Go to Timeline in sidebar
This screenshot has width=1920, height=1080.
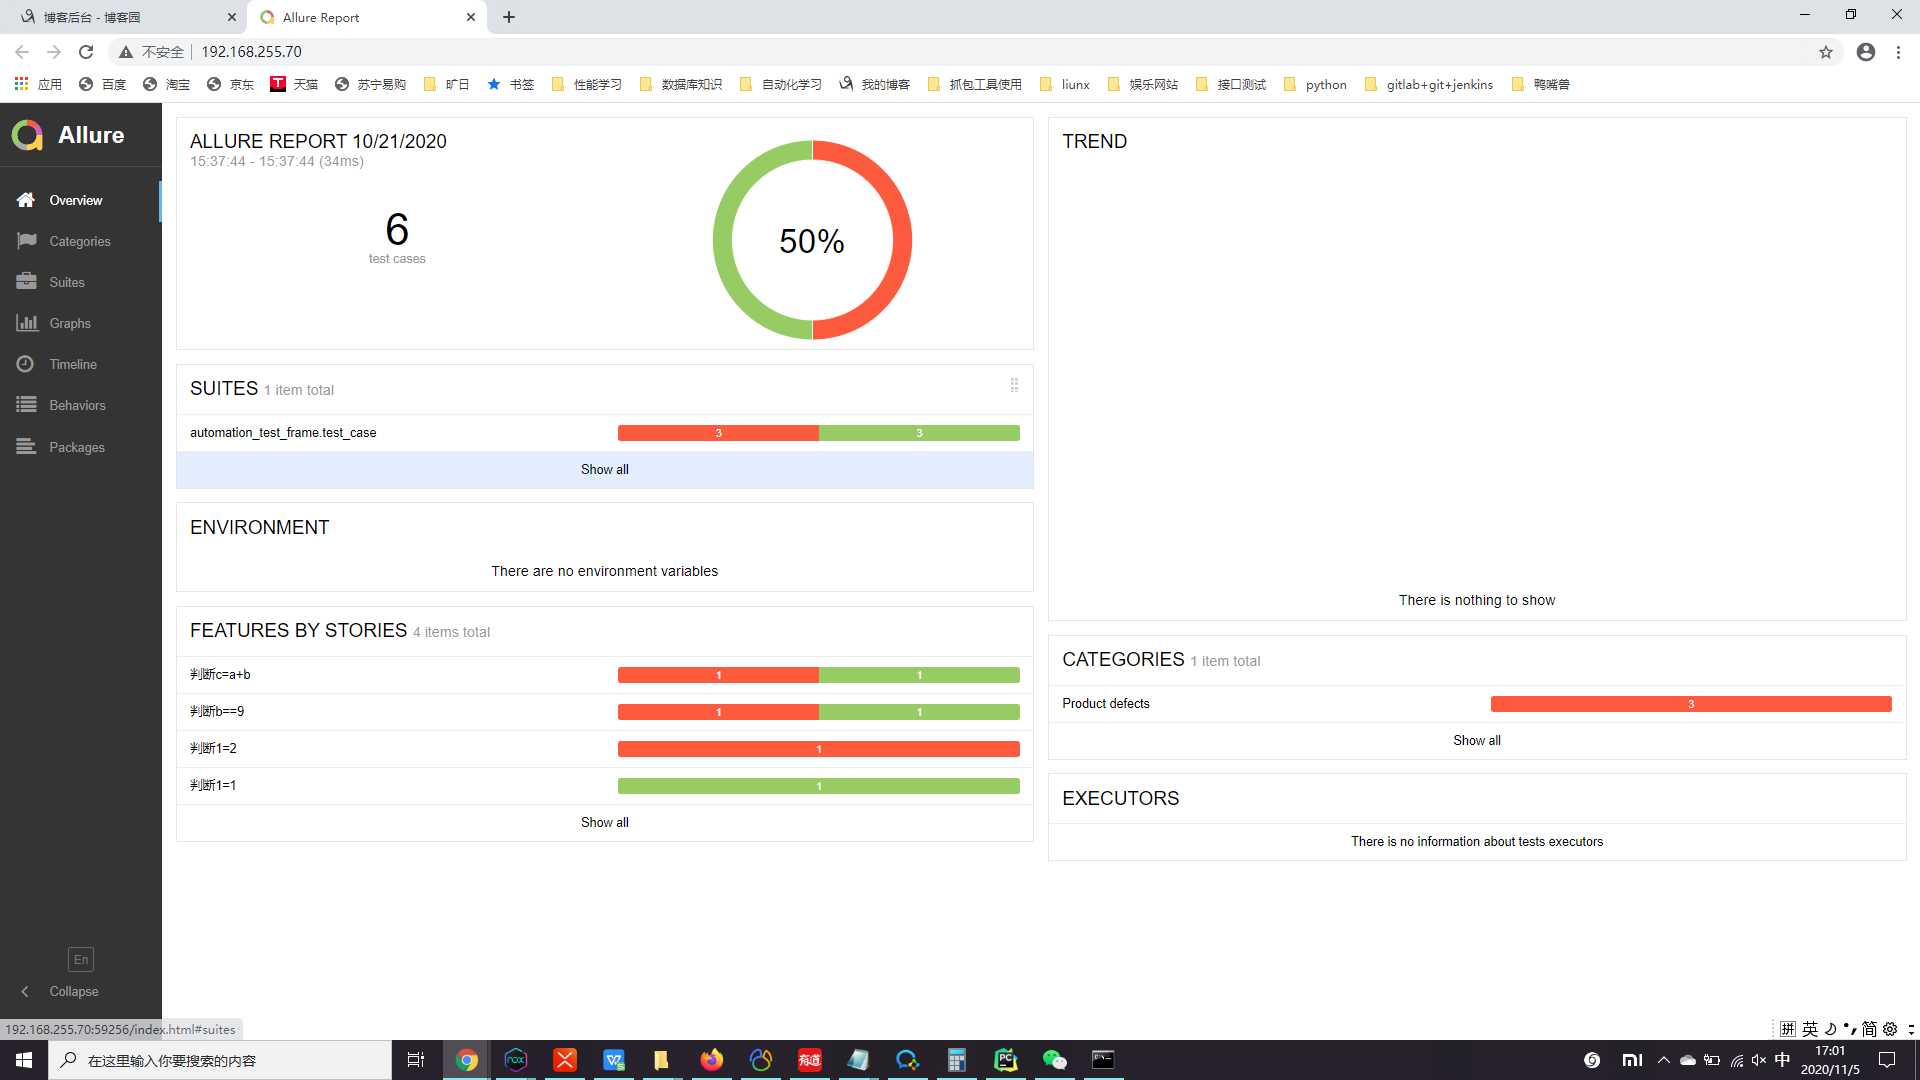point(73,364)
